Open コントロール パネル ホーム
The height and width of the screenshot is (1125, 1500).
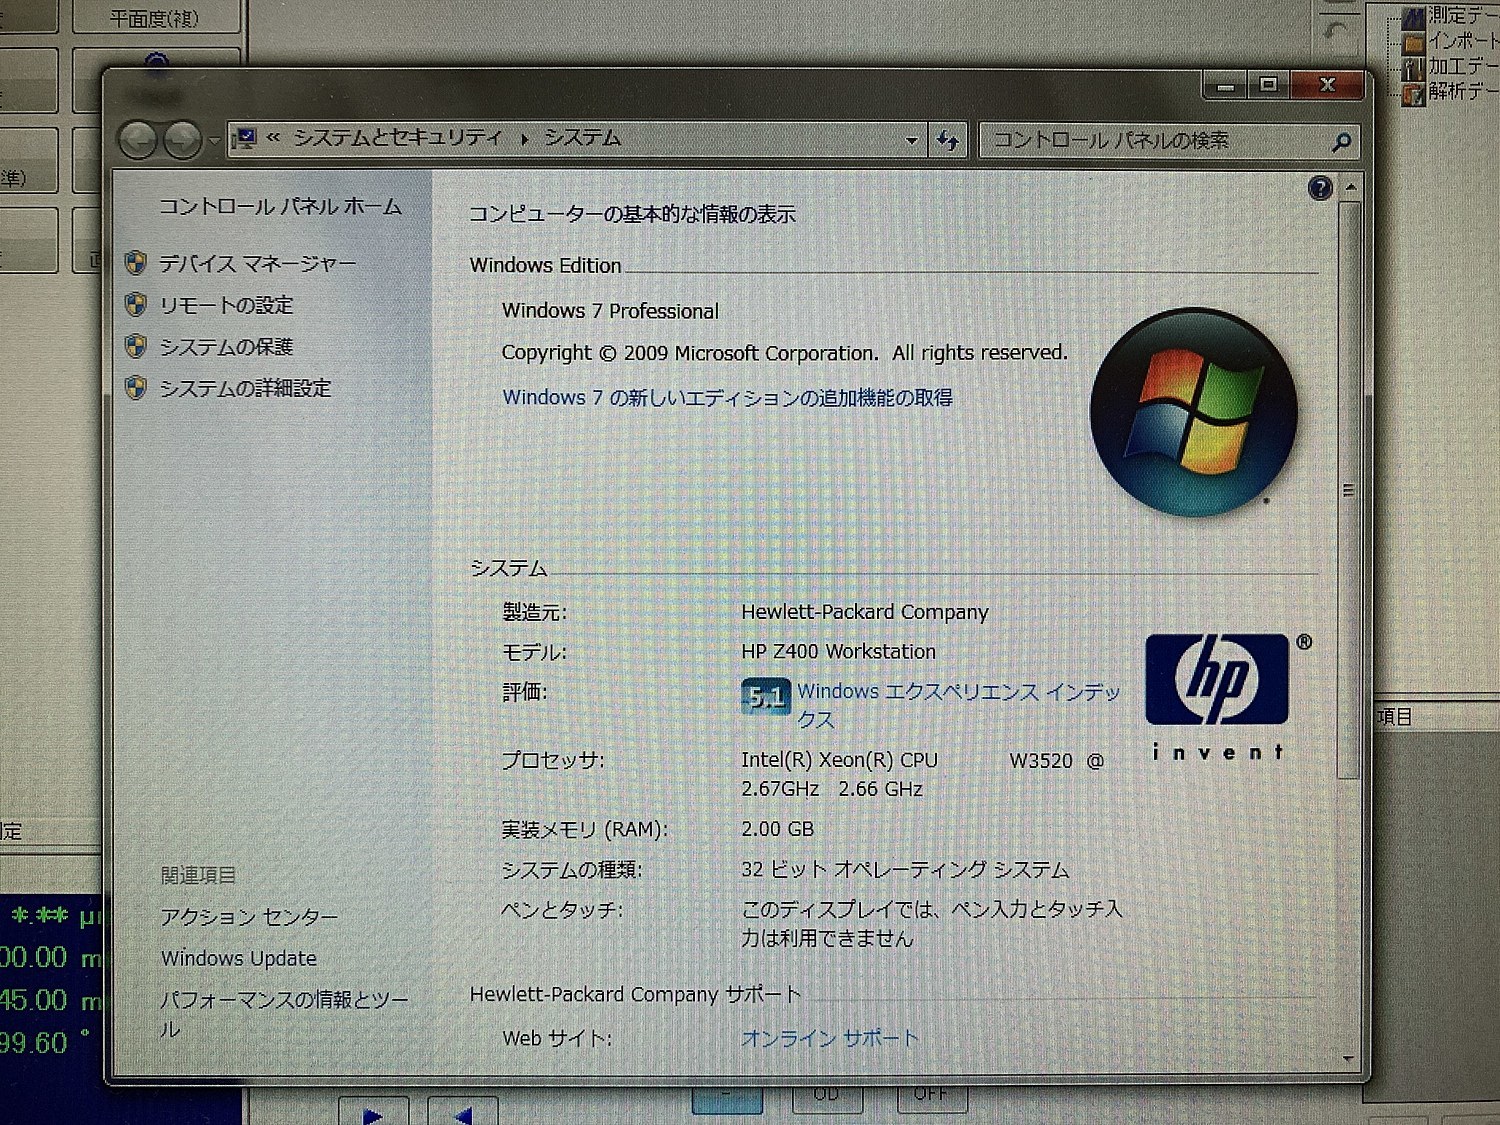coord(280,206)
